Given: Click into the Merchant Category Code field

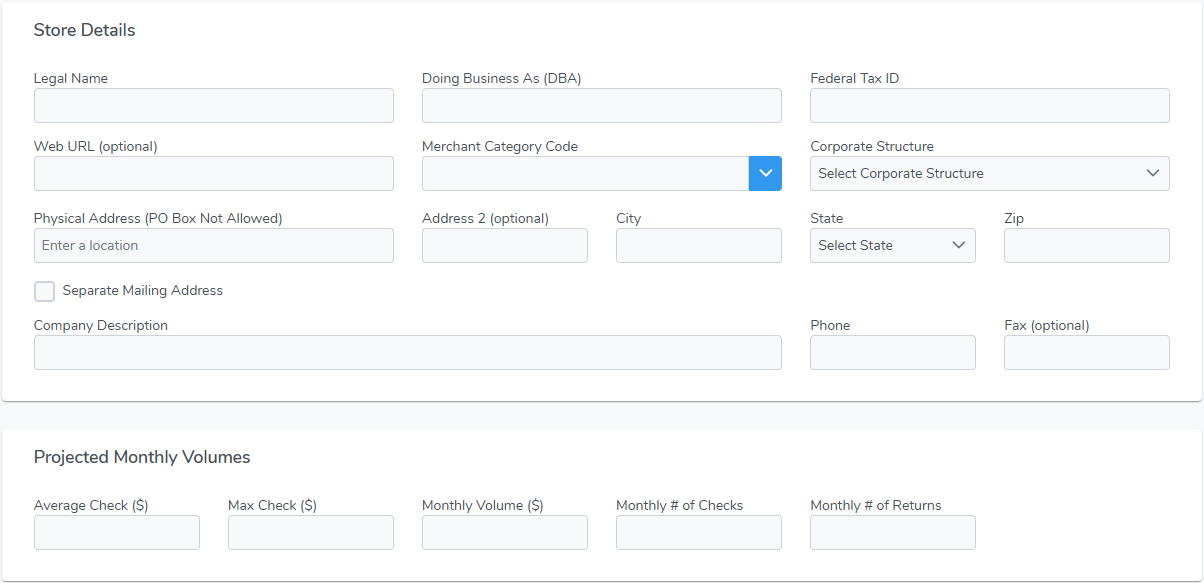Looking at the screenshot, I should tap(585, 173).
